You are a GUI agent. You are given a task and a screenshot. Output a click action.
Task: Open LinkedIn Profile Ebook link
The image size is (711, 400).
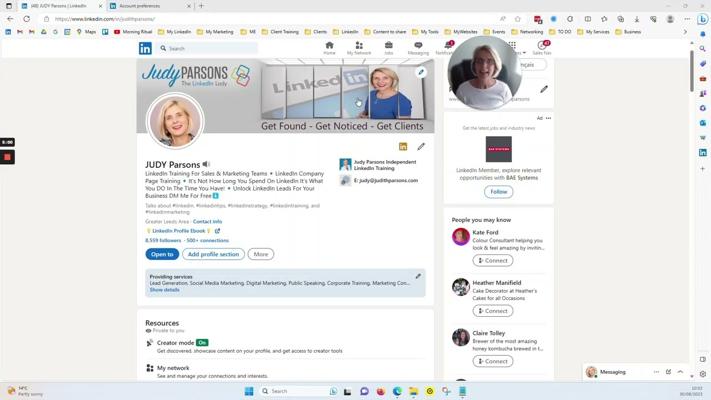click(179, 231)
